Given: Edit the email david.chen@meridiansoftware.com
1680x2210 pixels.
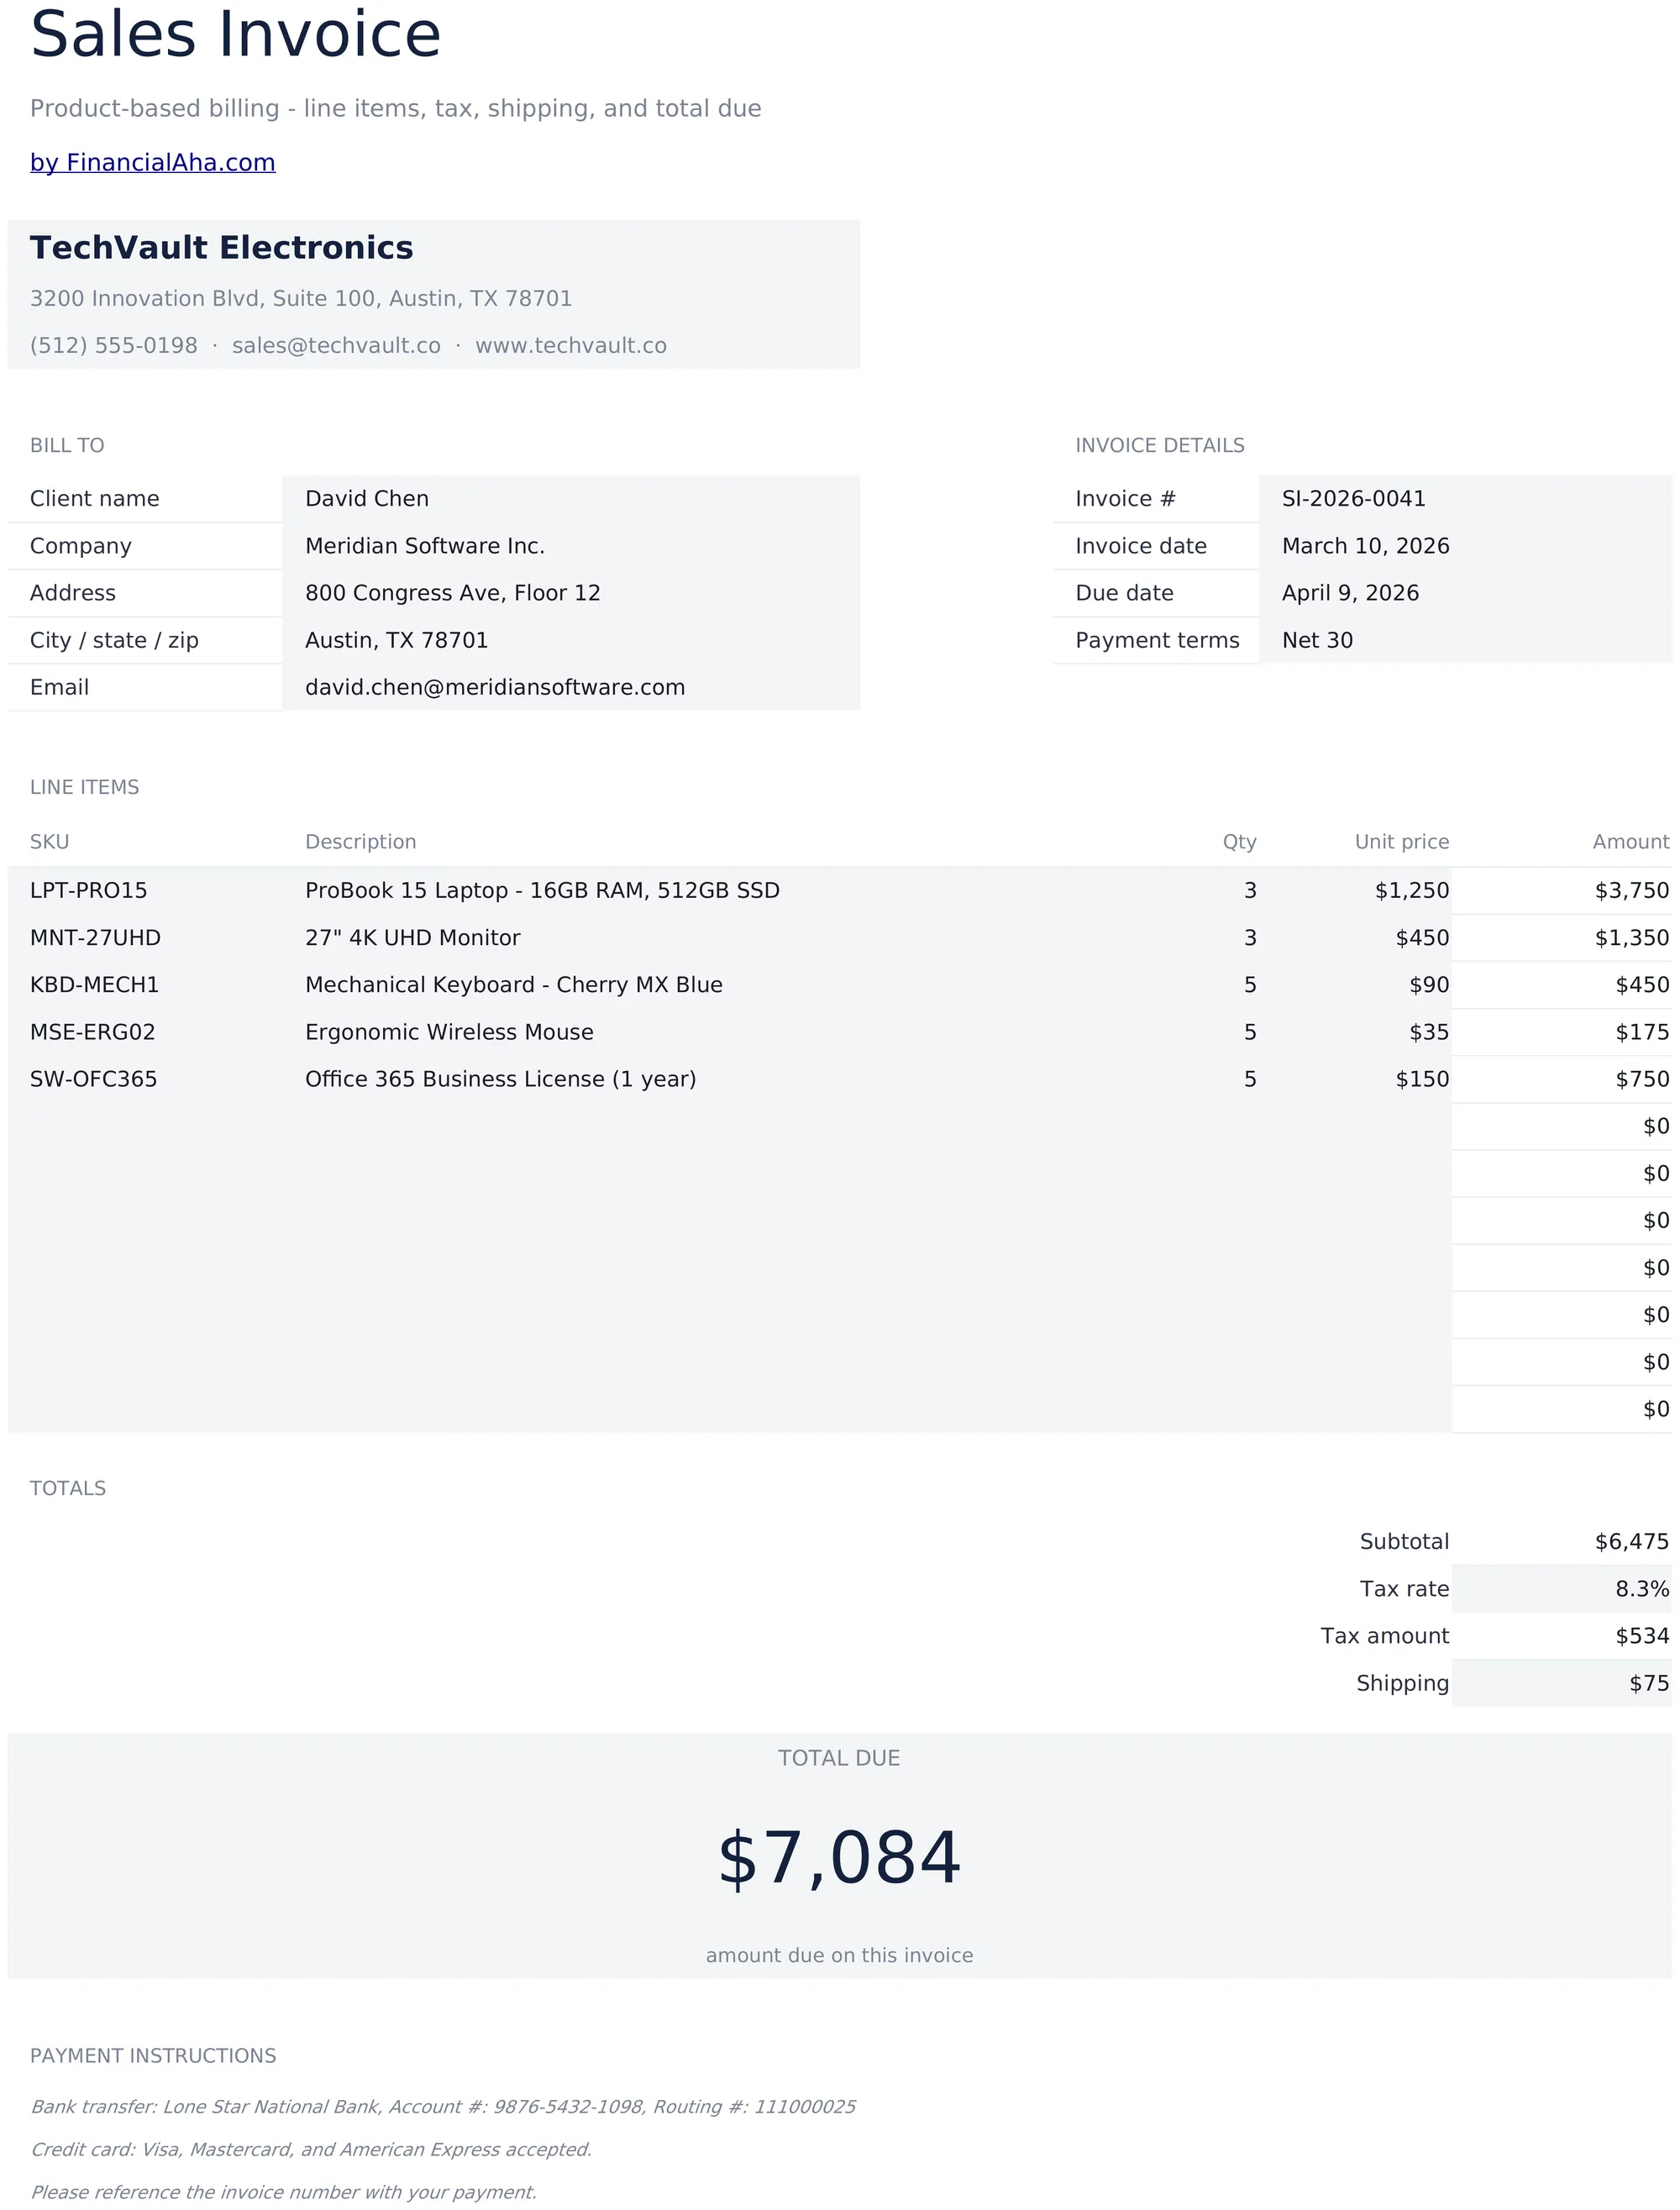Looking at the screenshot, I should (571, 687).
